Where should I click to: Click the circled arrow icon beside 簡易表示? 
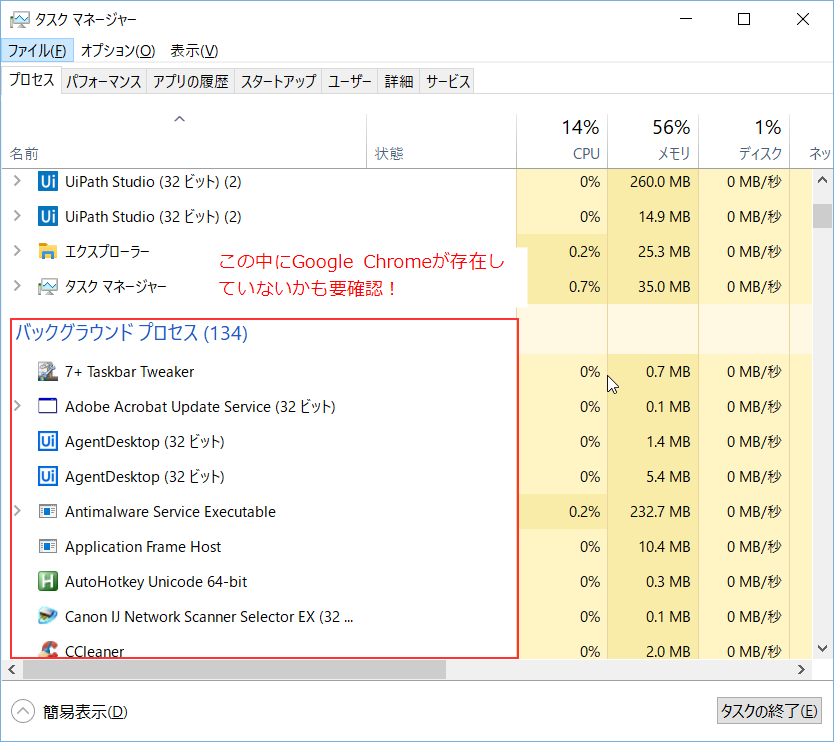point(23,711)
